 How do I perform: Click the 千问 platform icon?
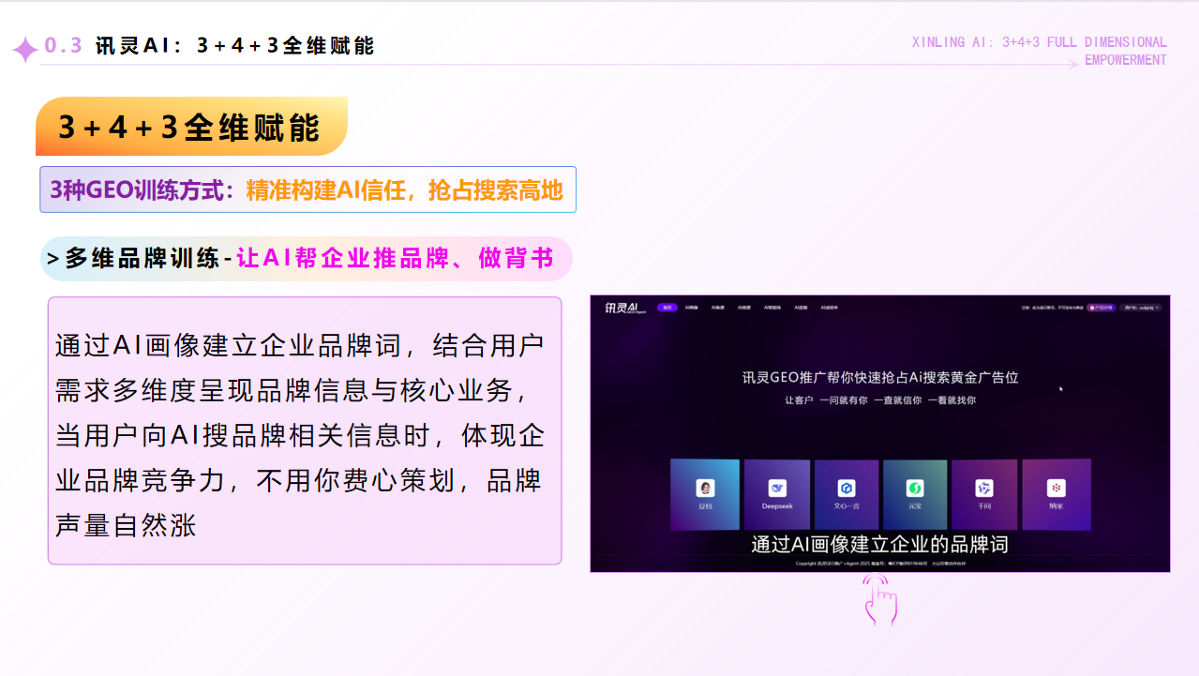(x=984, y=488)
